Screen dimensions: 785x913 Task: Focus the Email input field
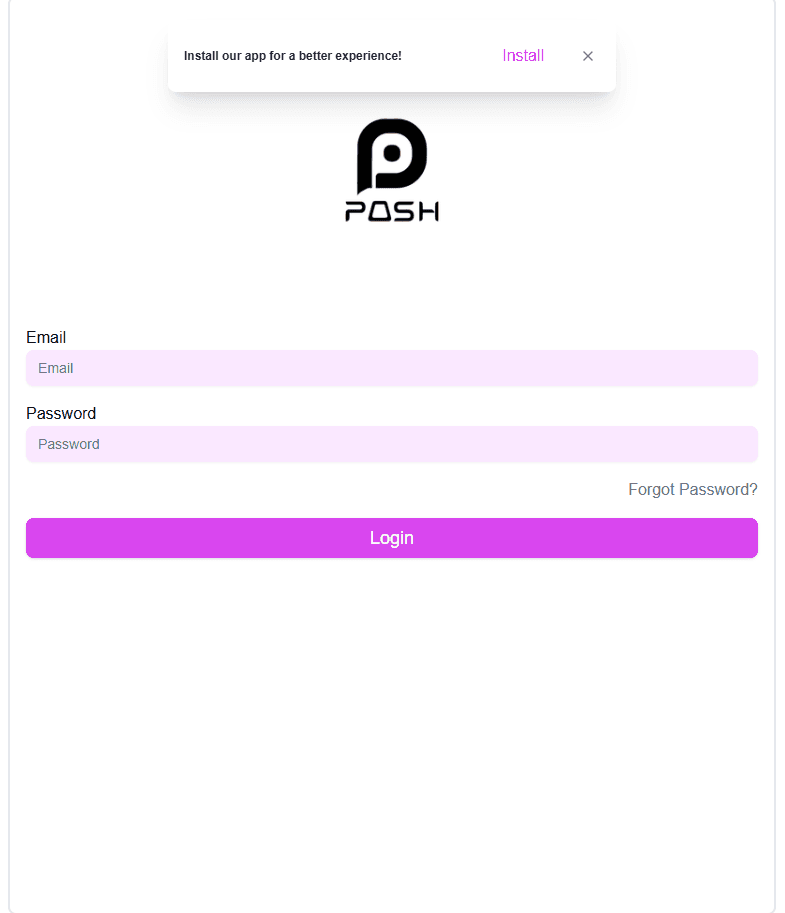click(x=392, y=368)
